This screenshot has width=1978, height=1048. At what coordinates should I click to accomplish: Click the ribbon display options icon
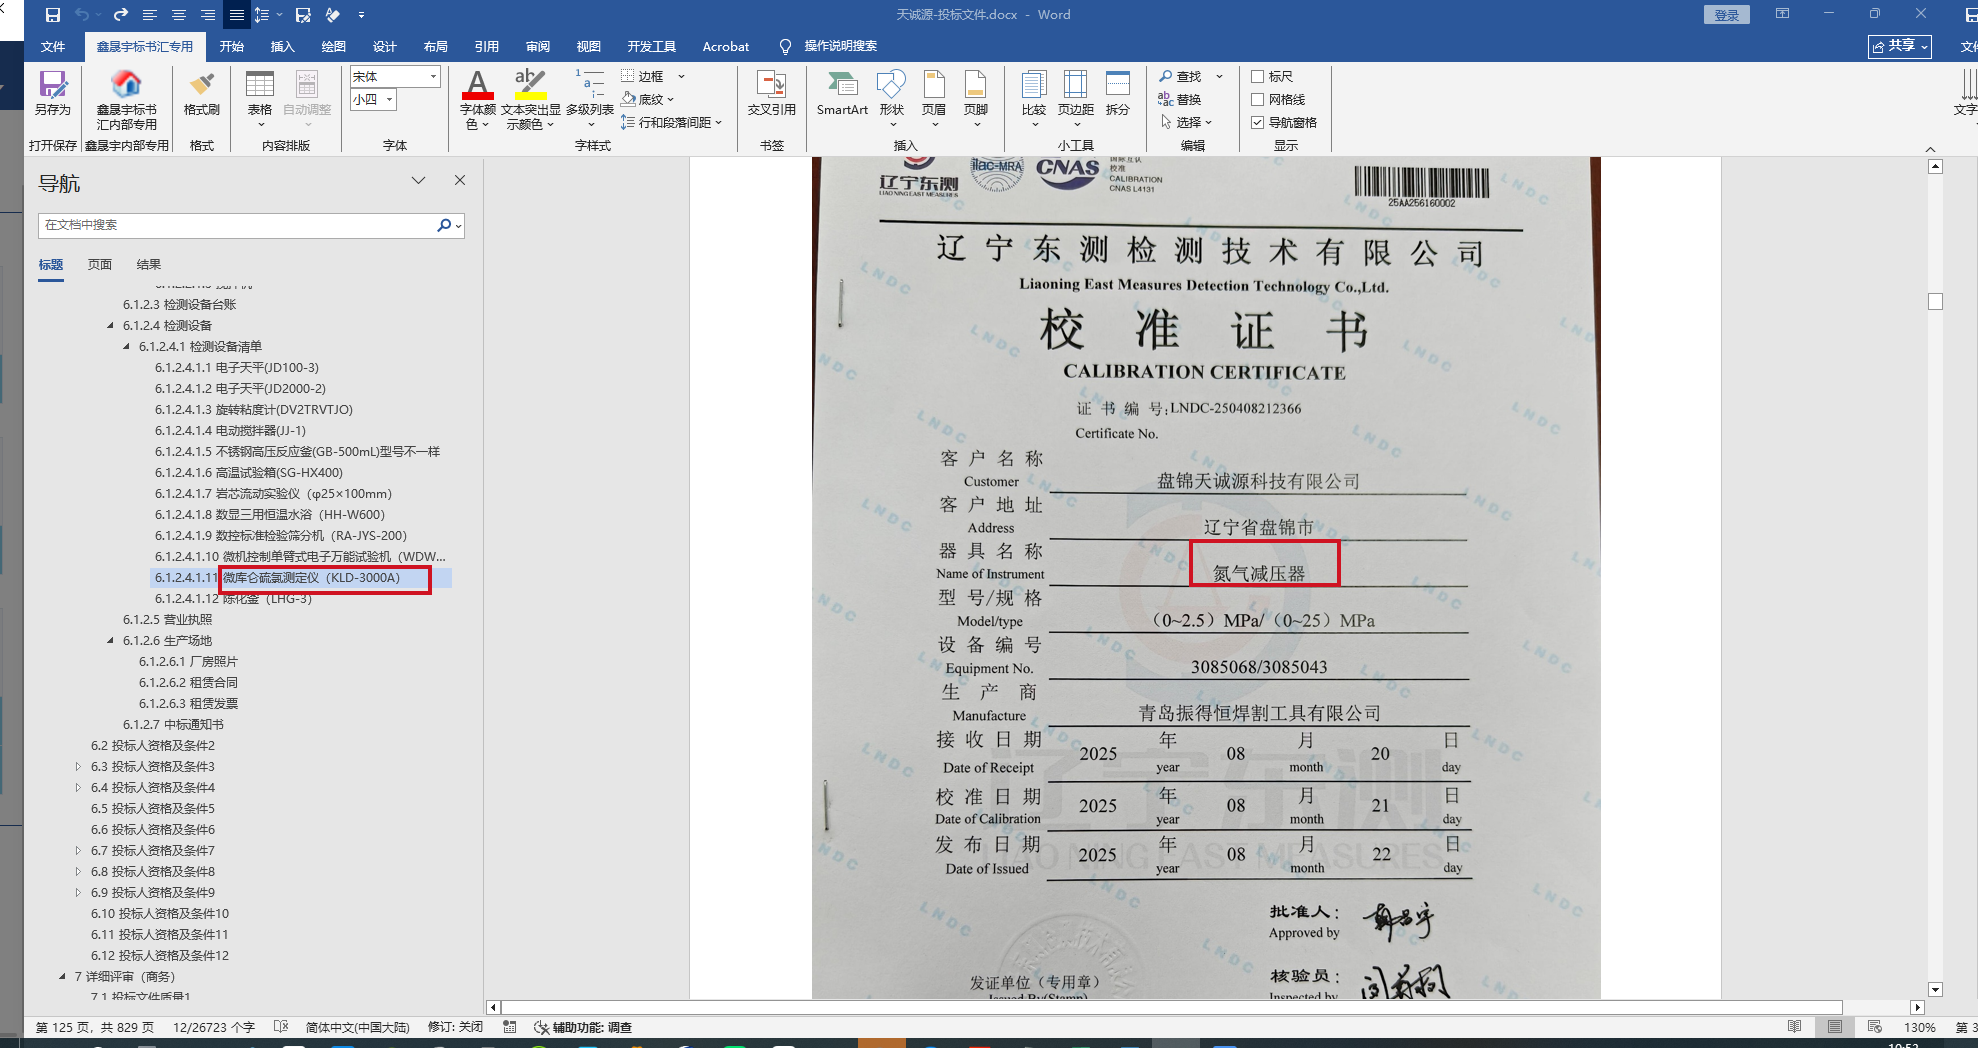click(1782, 14)
